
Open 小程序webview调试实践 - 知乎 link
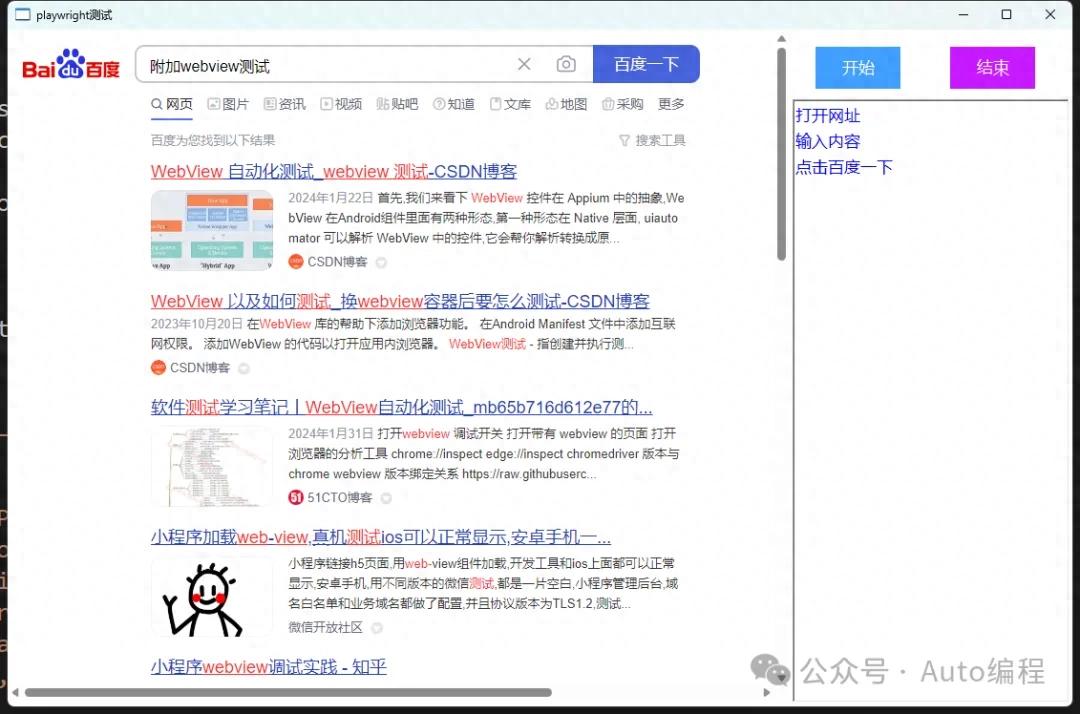(269, 666)
